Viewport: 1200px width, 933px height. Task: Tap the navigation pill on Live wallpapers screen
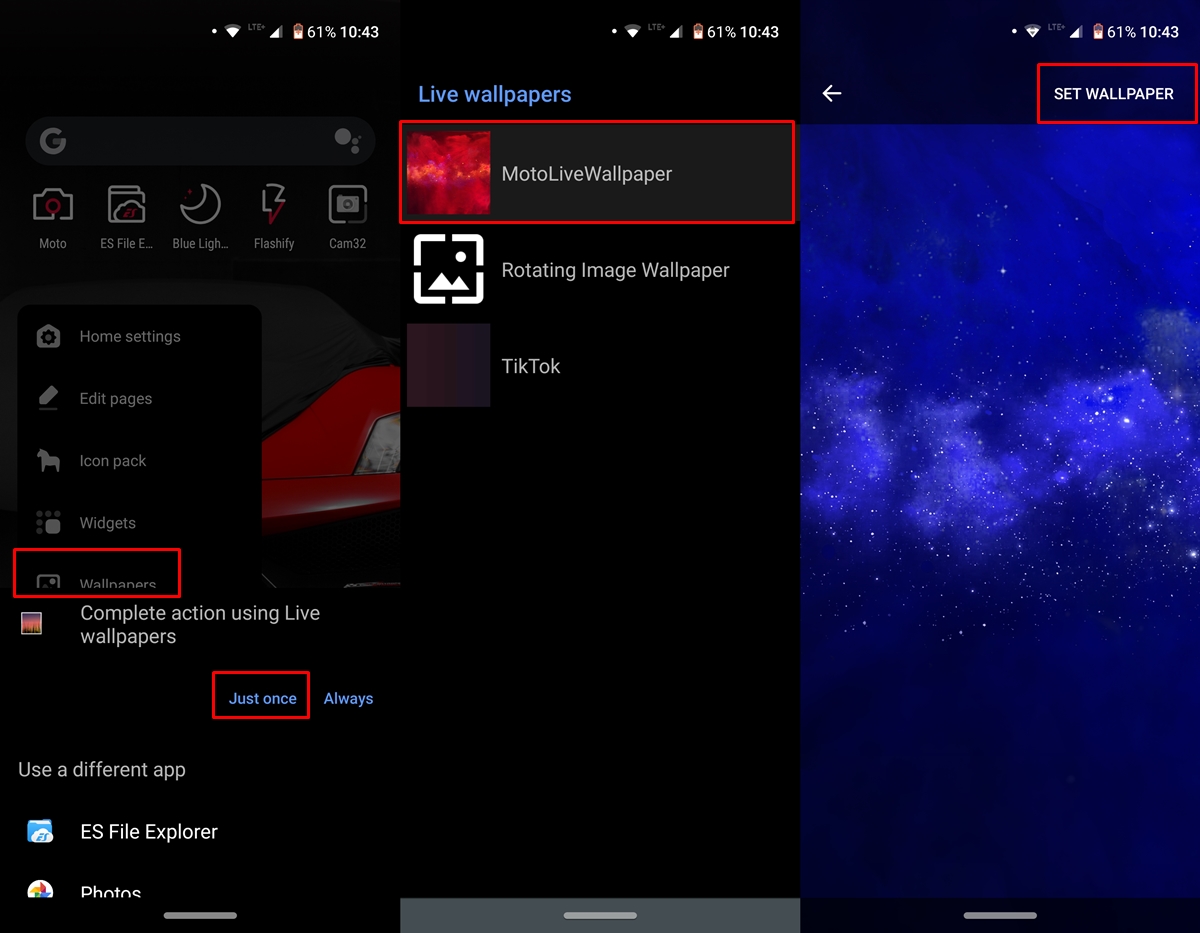coord(600,915)
